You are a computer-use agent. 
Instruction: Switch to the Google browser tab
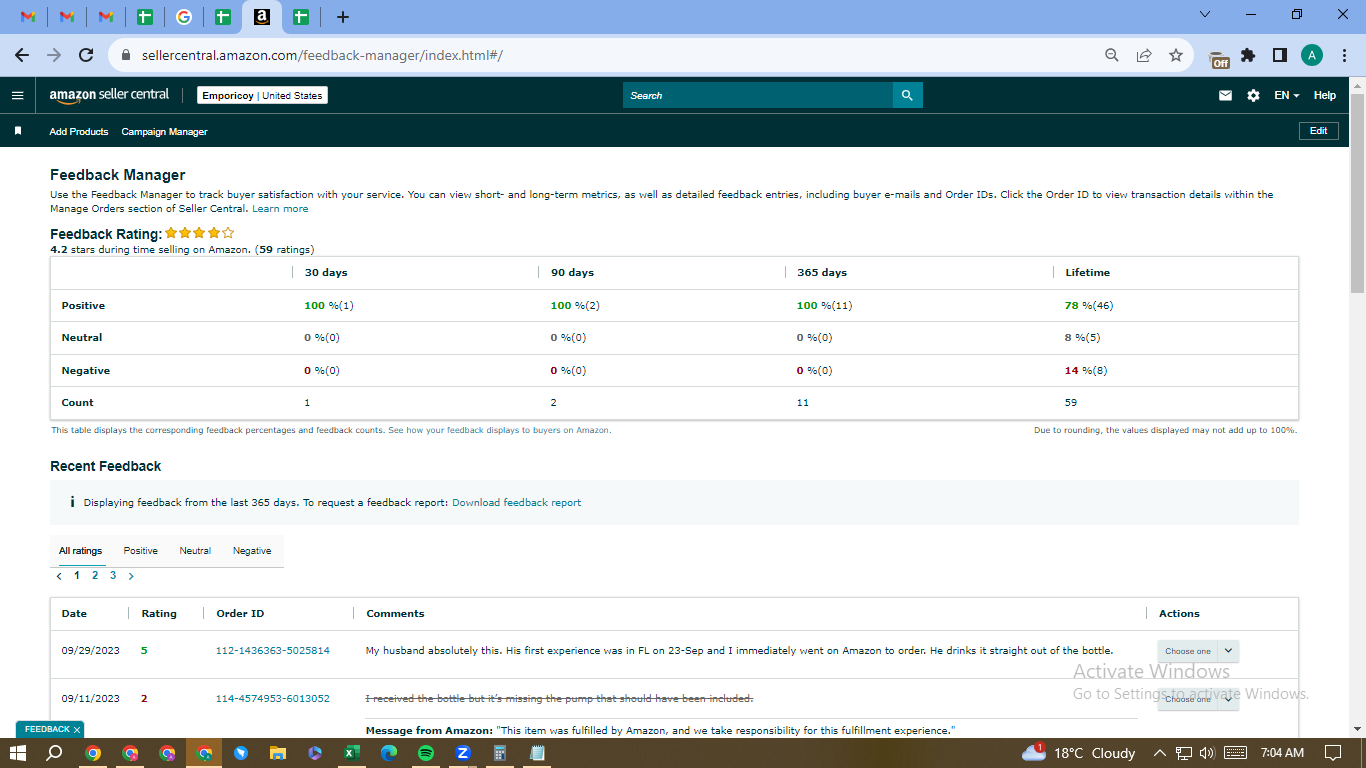[183, 17]
